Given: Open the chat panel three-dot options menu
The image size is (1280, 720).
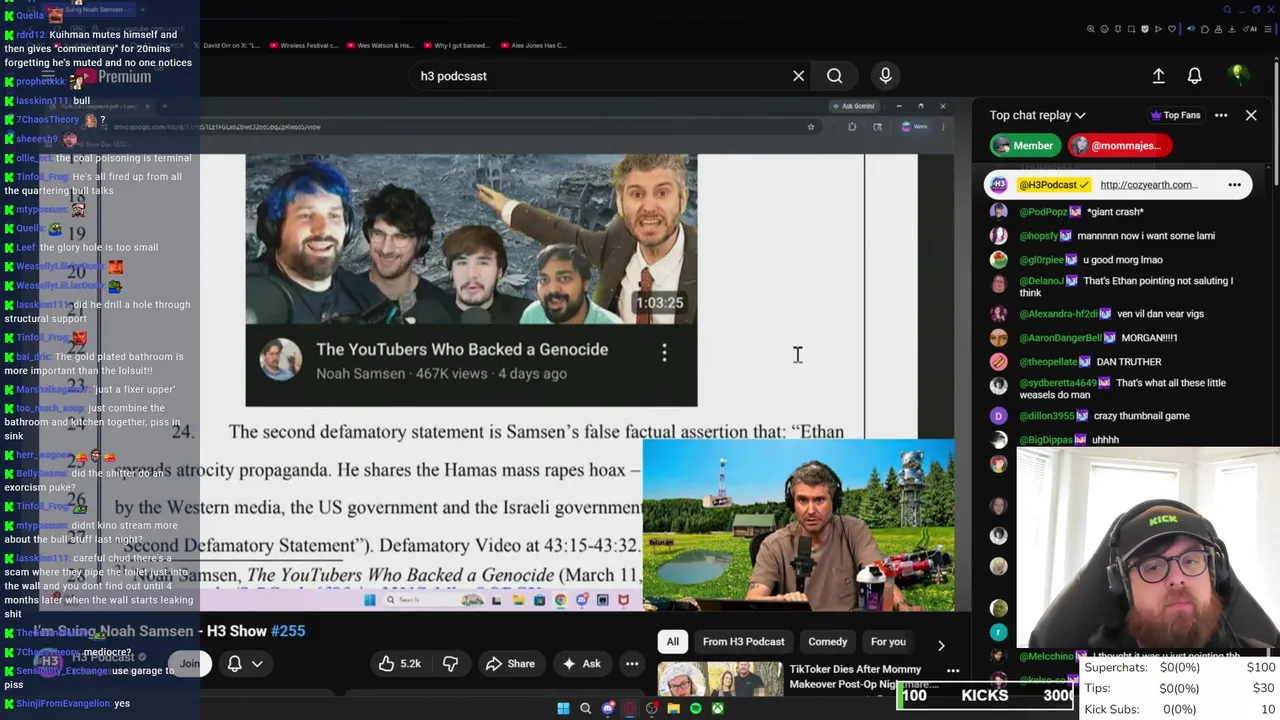Looking at the screenshot, I should [x=1221, y=115].
